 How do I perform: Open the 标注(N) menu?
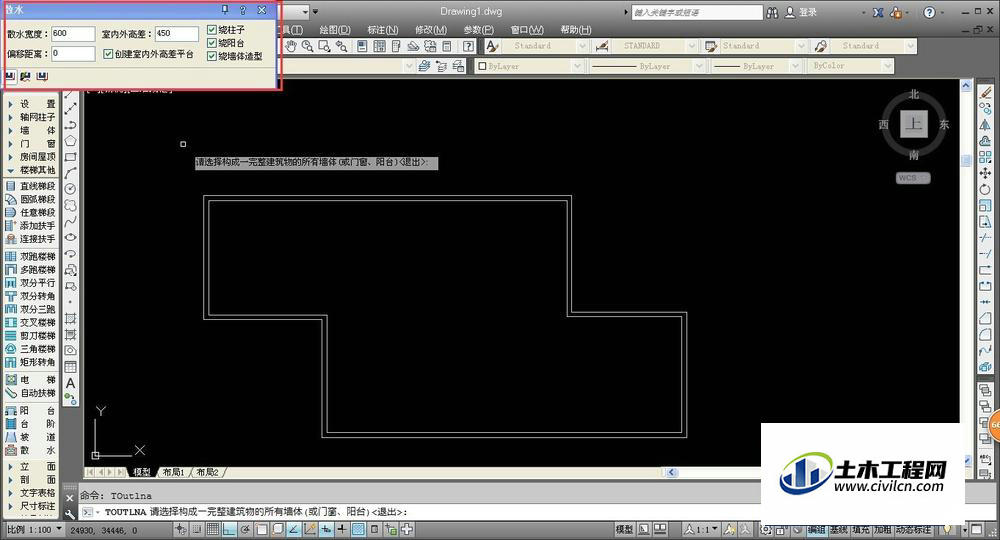coord(383,30)
